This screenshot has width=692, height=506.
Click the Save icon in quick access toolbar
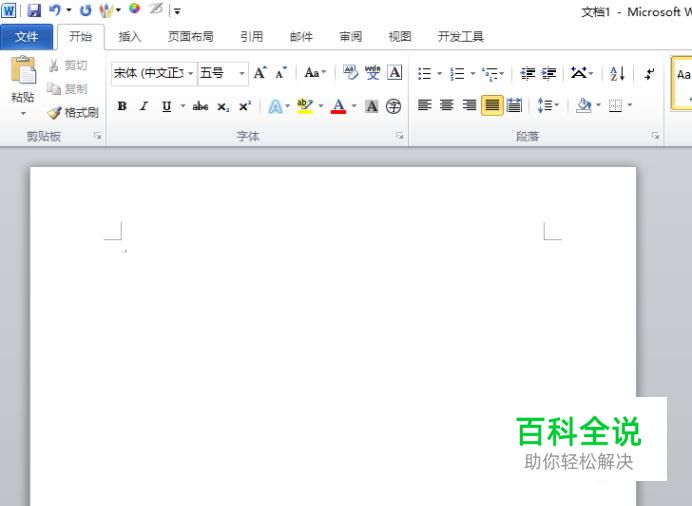point(34,10)
